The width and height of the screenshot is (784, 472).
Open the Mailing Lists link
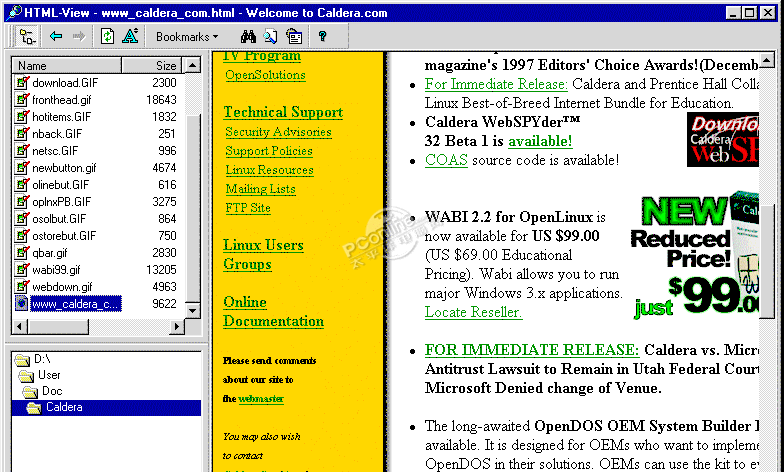tap(260, 189)
